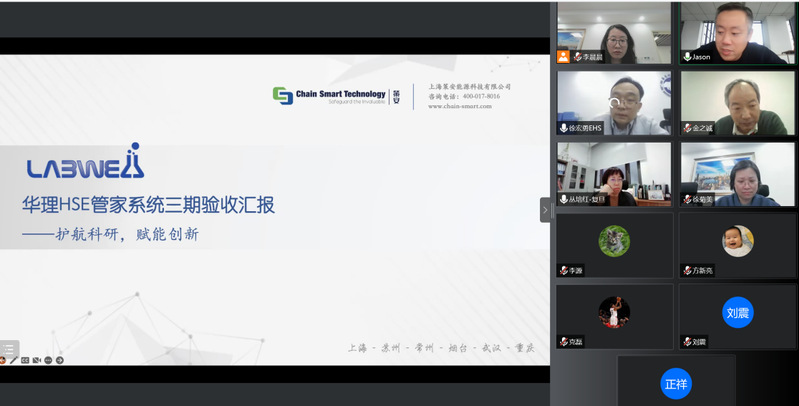The image size is (799, 406).
Task: Click the city list 上海-苏州-常州 footer text
Action: (x=441, y=348)
